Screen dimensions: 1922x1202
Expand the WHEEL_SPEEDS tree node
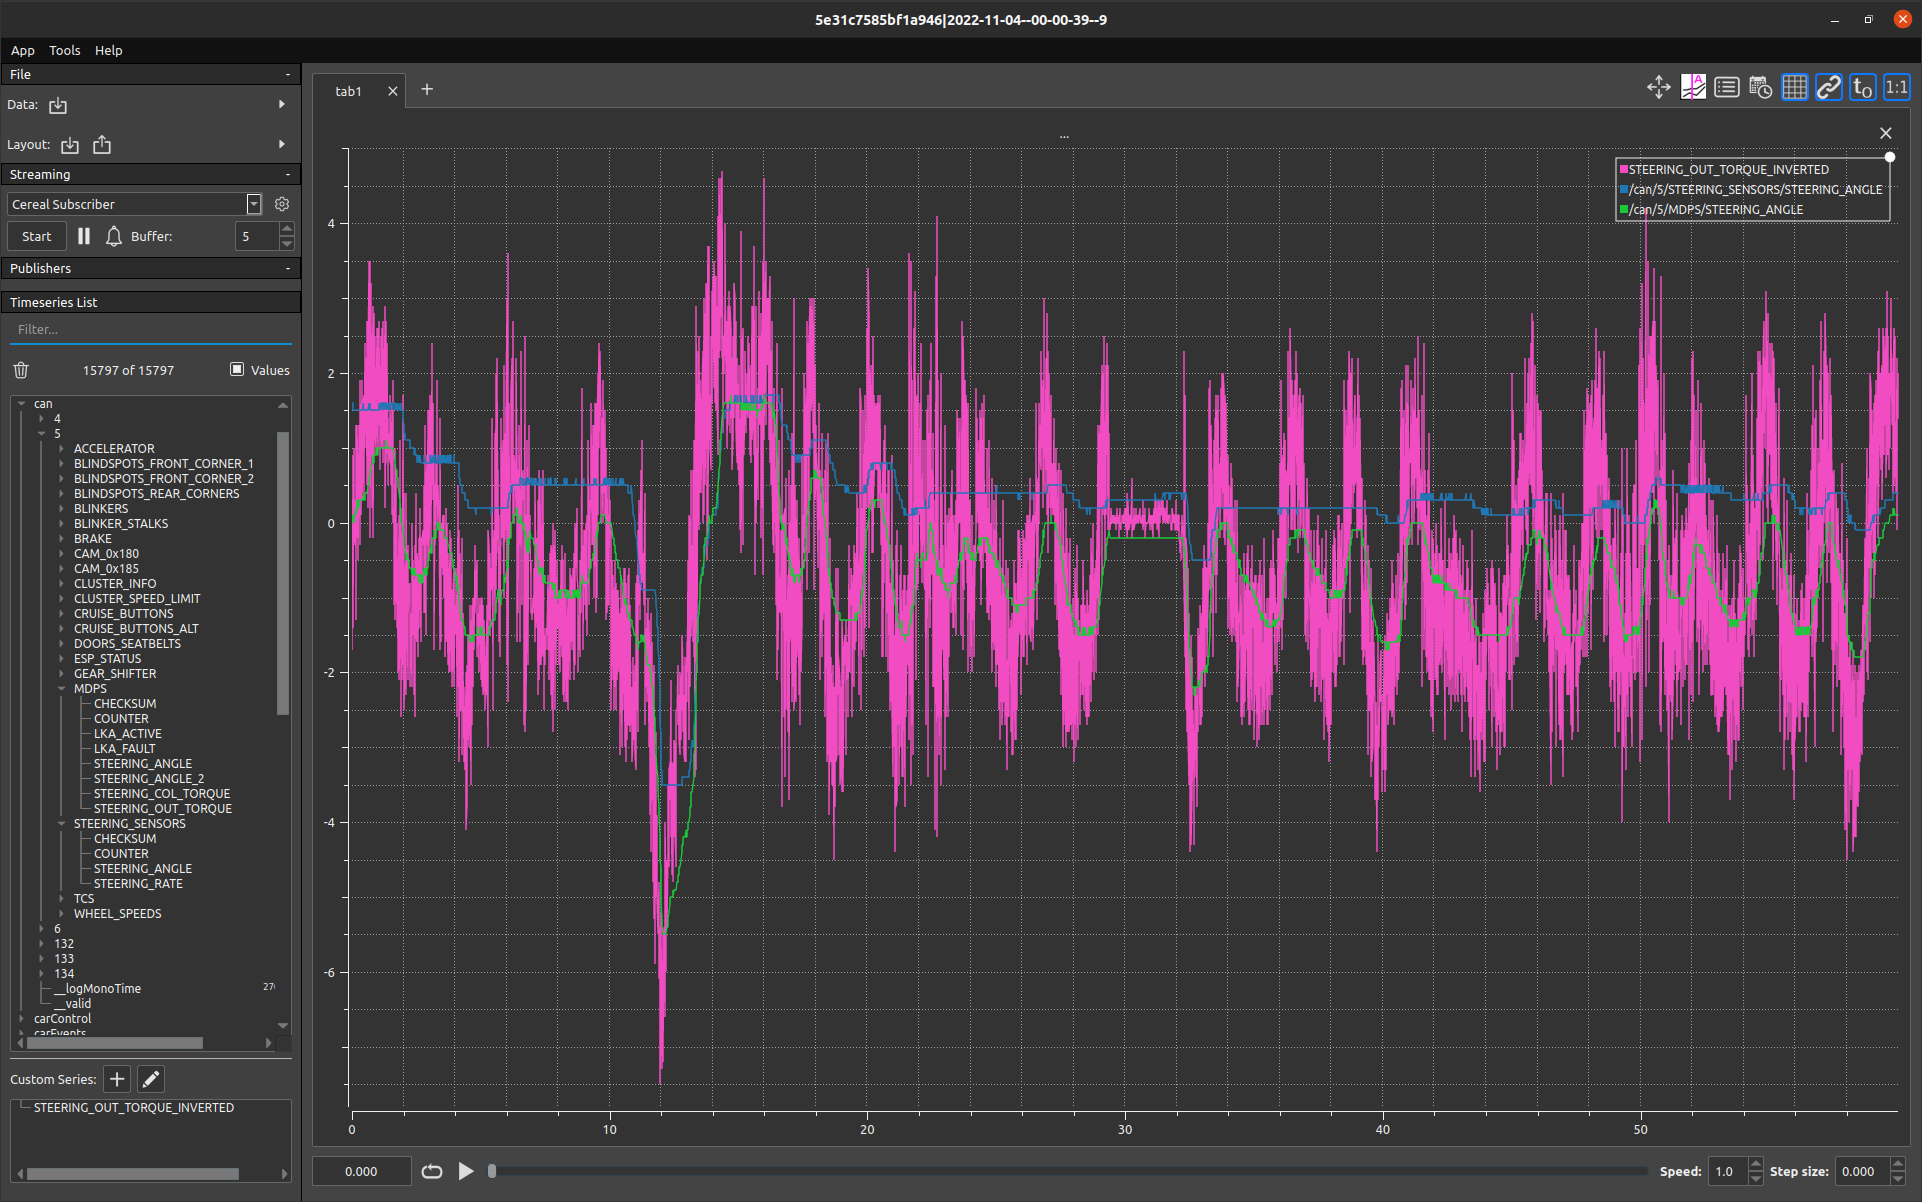62,913
